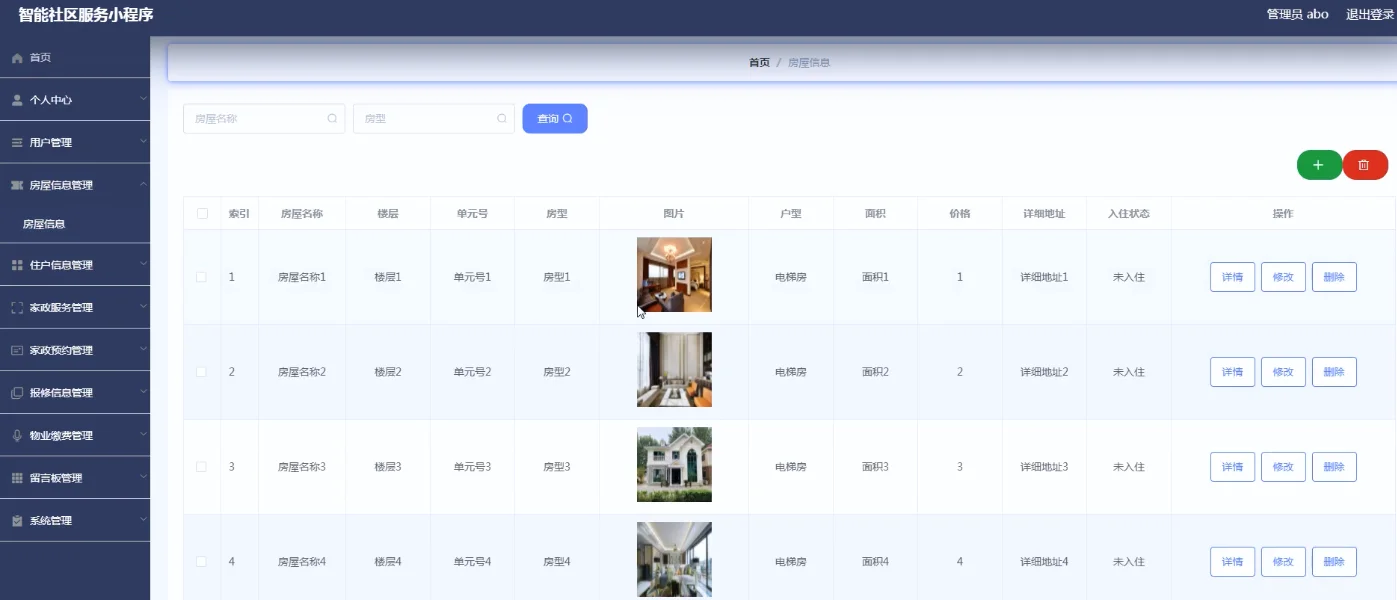Screen dimensions: 1397x600
Task: Click the 查询 search button
Action: pyautogui.click(x=554, y=118)
